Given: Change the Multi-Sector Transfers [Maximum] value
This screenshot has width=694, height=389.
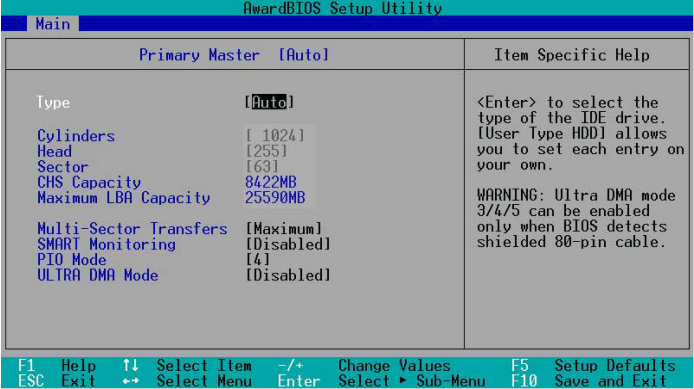Looking at the screenshot, I should [284, 229].
